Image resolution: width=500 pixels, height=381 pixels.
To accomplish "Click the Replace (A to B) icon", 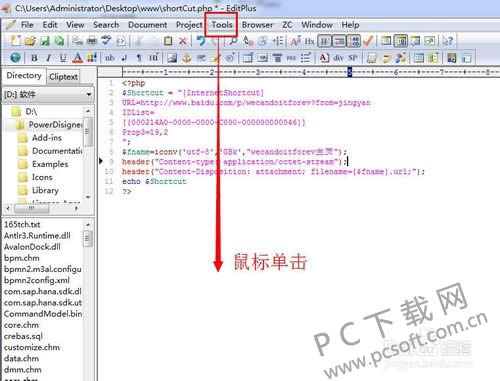I will pos(248,41).
